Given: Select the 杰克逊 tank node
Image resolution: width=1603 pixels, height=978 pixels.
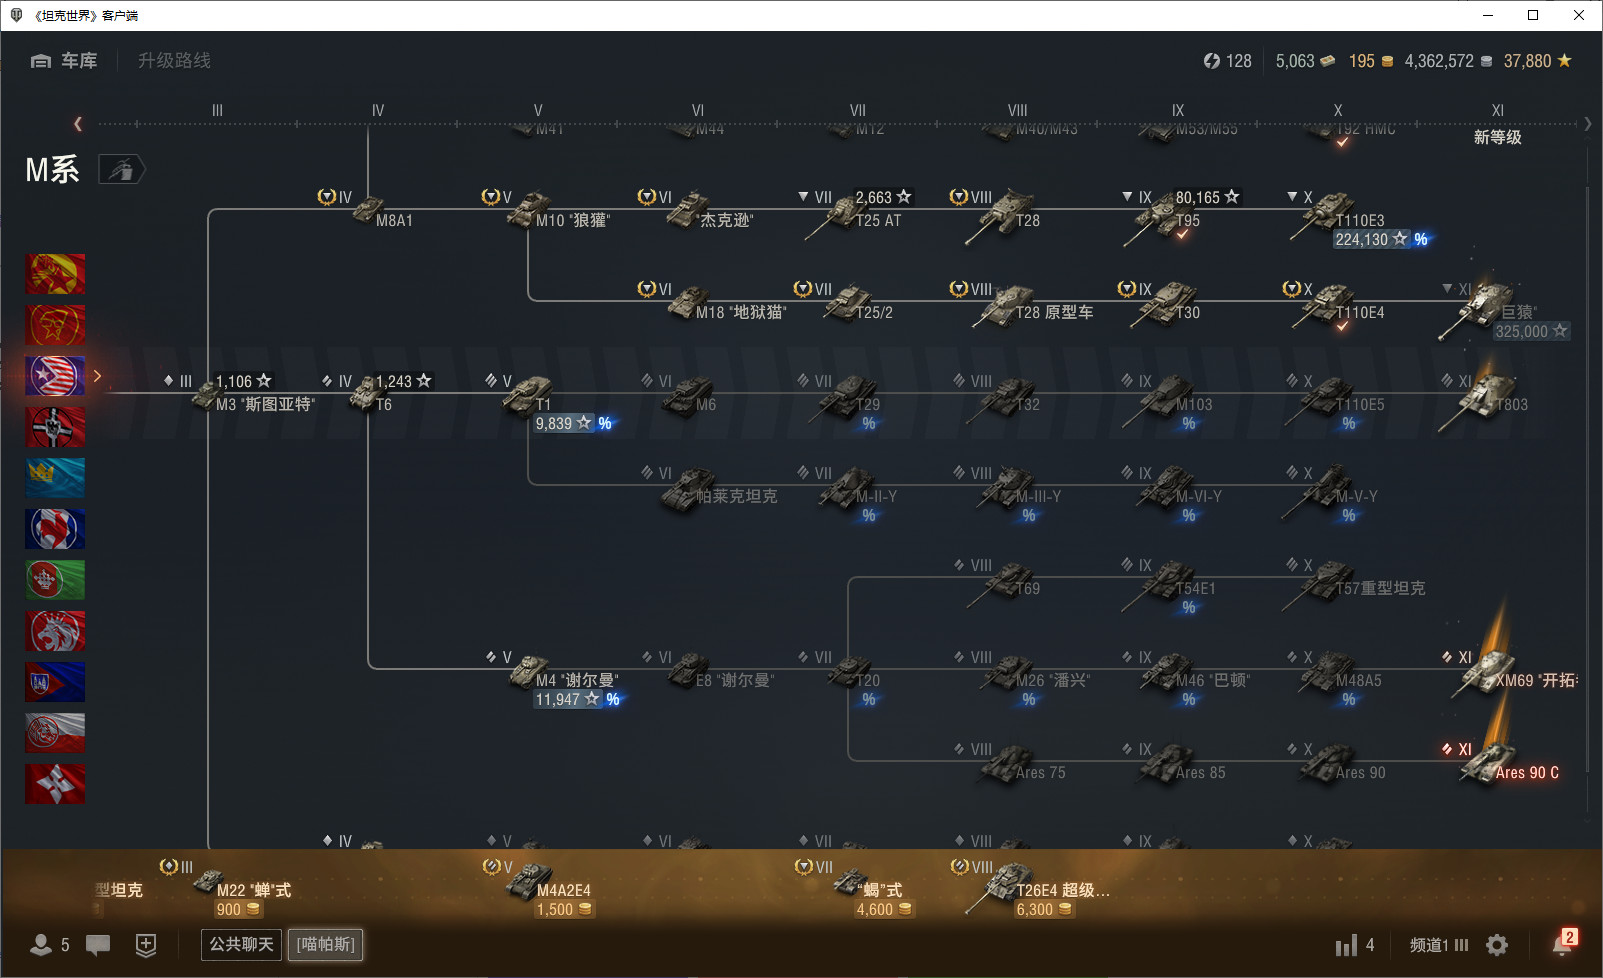Looking at the screenshot, I should [x=697, y=209].
